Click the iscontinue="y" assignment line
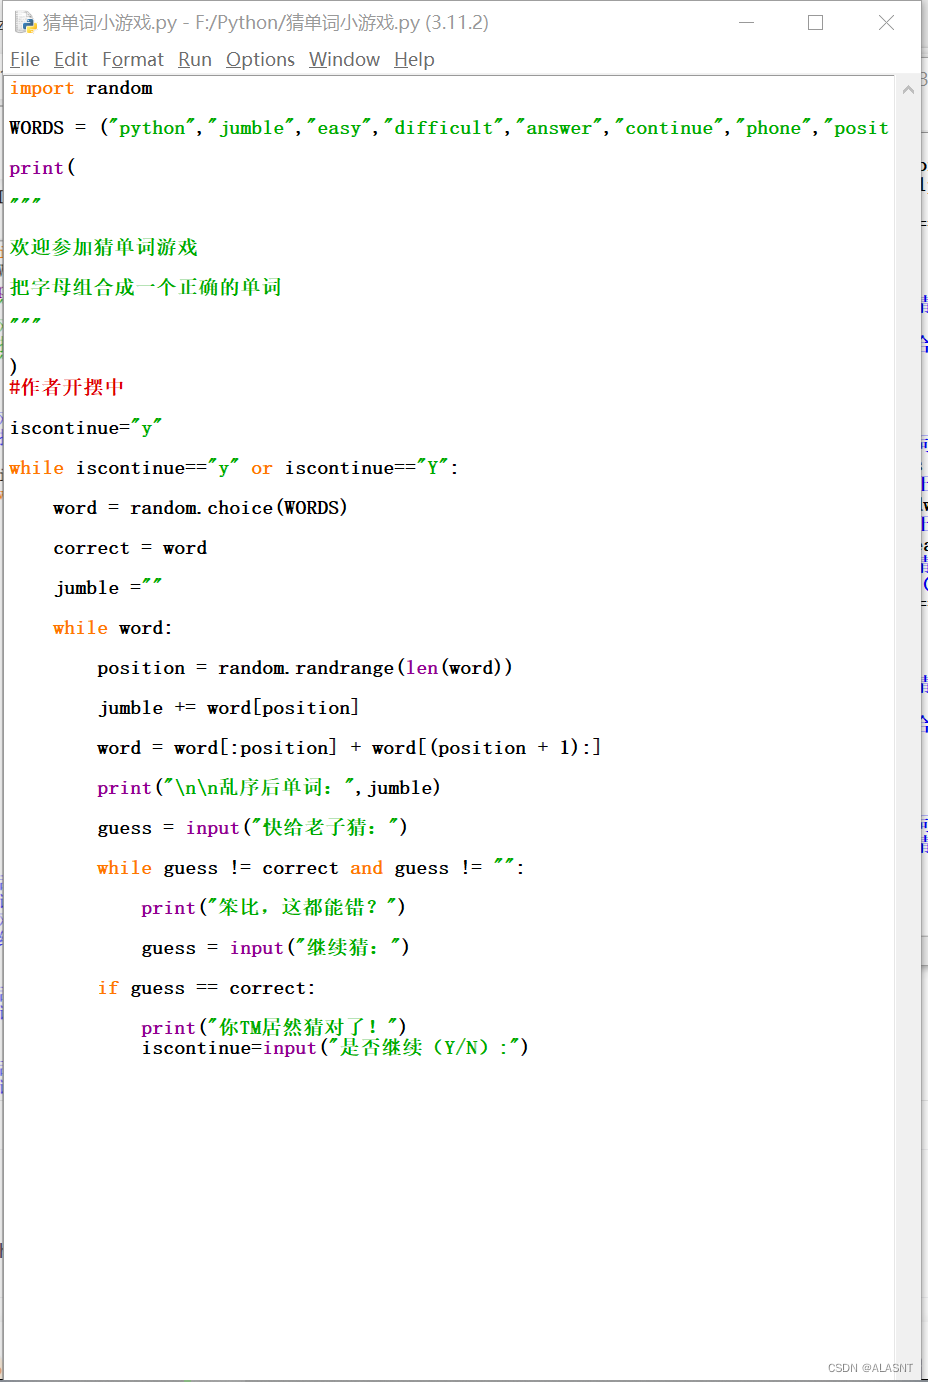The height and width of the screenshot is (1382, 928). (x=85, y=427)
